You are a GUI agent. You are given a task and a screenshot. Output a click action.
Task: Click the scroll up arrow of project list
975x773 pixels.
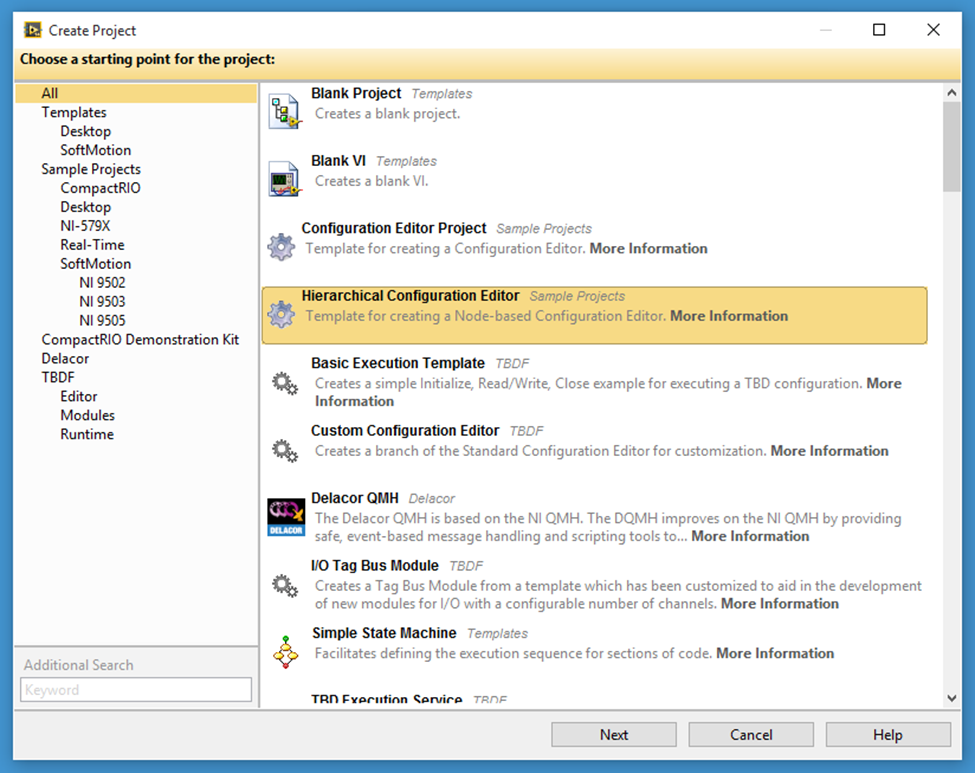pyautogui.click(x=951, y=93)
